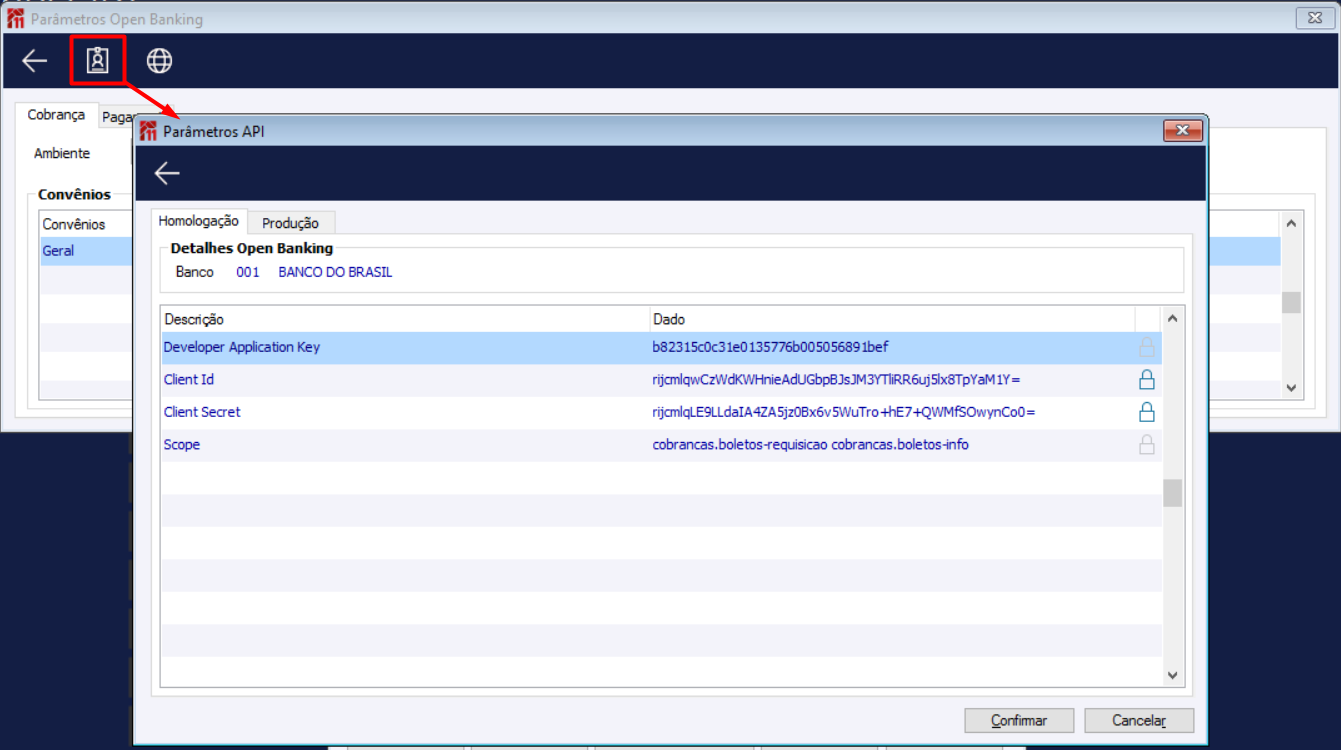Open API parameters using the badge toolbar icon
This screenshot has width=1341, height=750.
pyautogui.click(x=97, y=61)
